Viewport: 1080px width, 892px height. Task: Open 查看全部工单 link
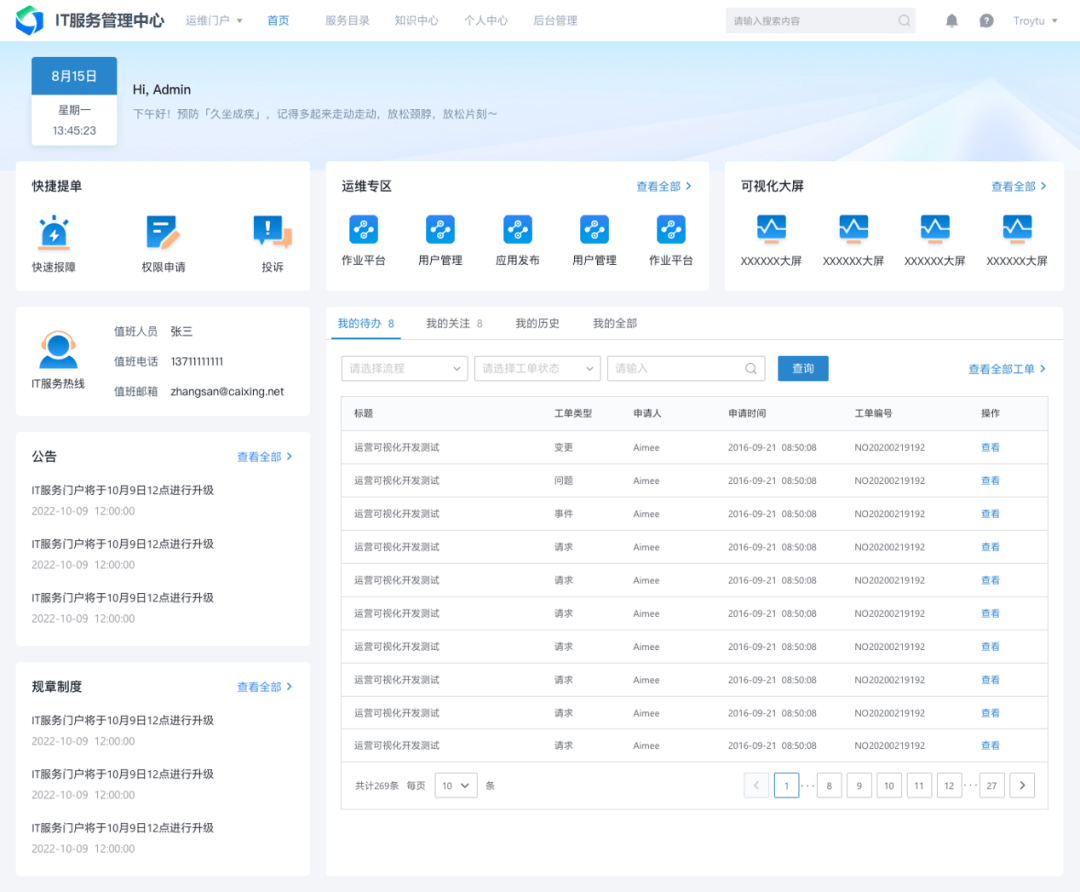1007,369
